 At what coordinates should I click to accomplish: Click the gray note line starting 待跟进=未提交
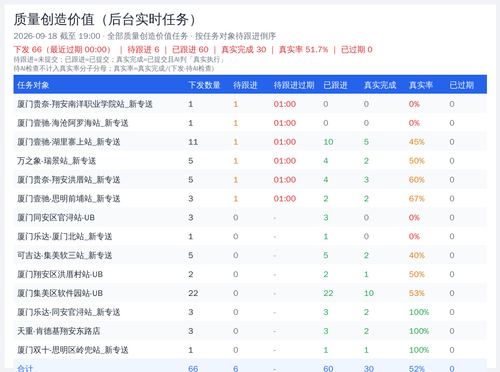coord(119,60)
